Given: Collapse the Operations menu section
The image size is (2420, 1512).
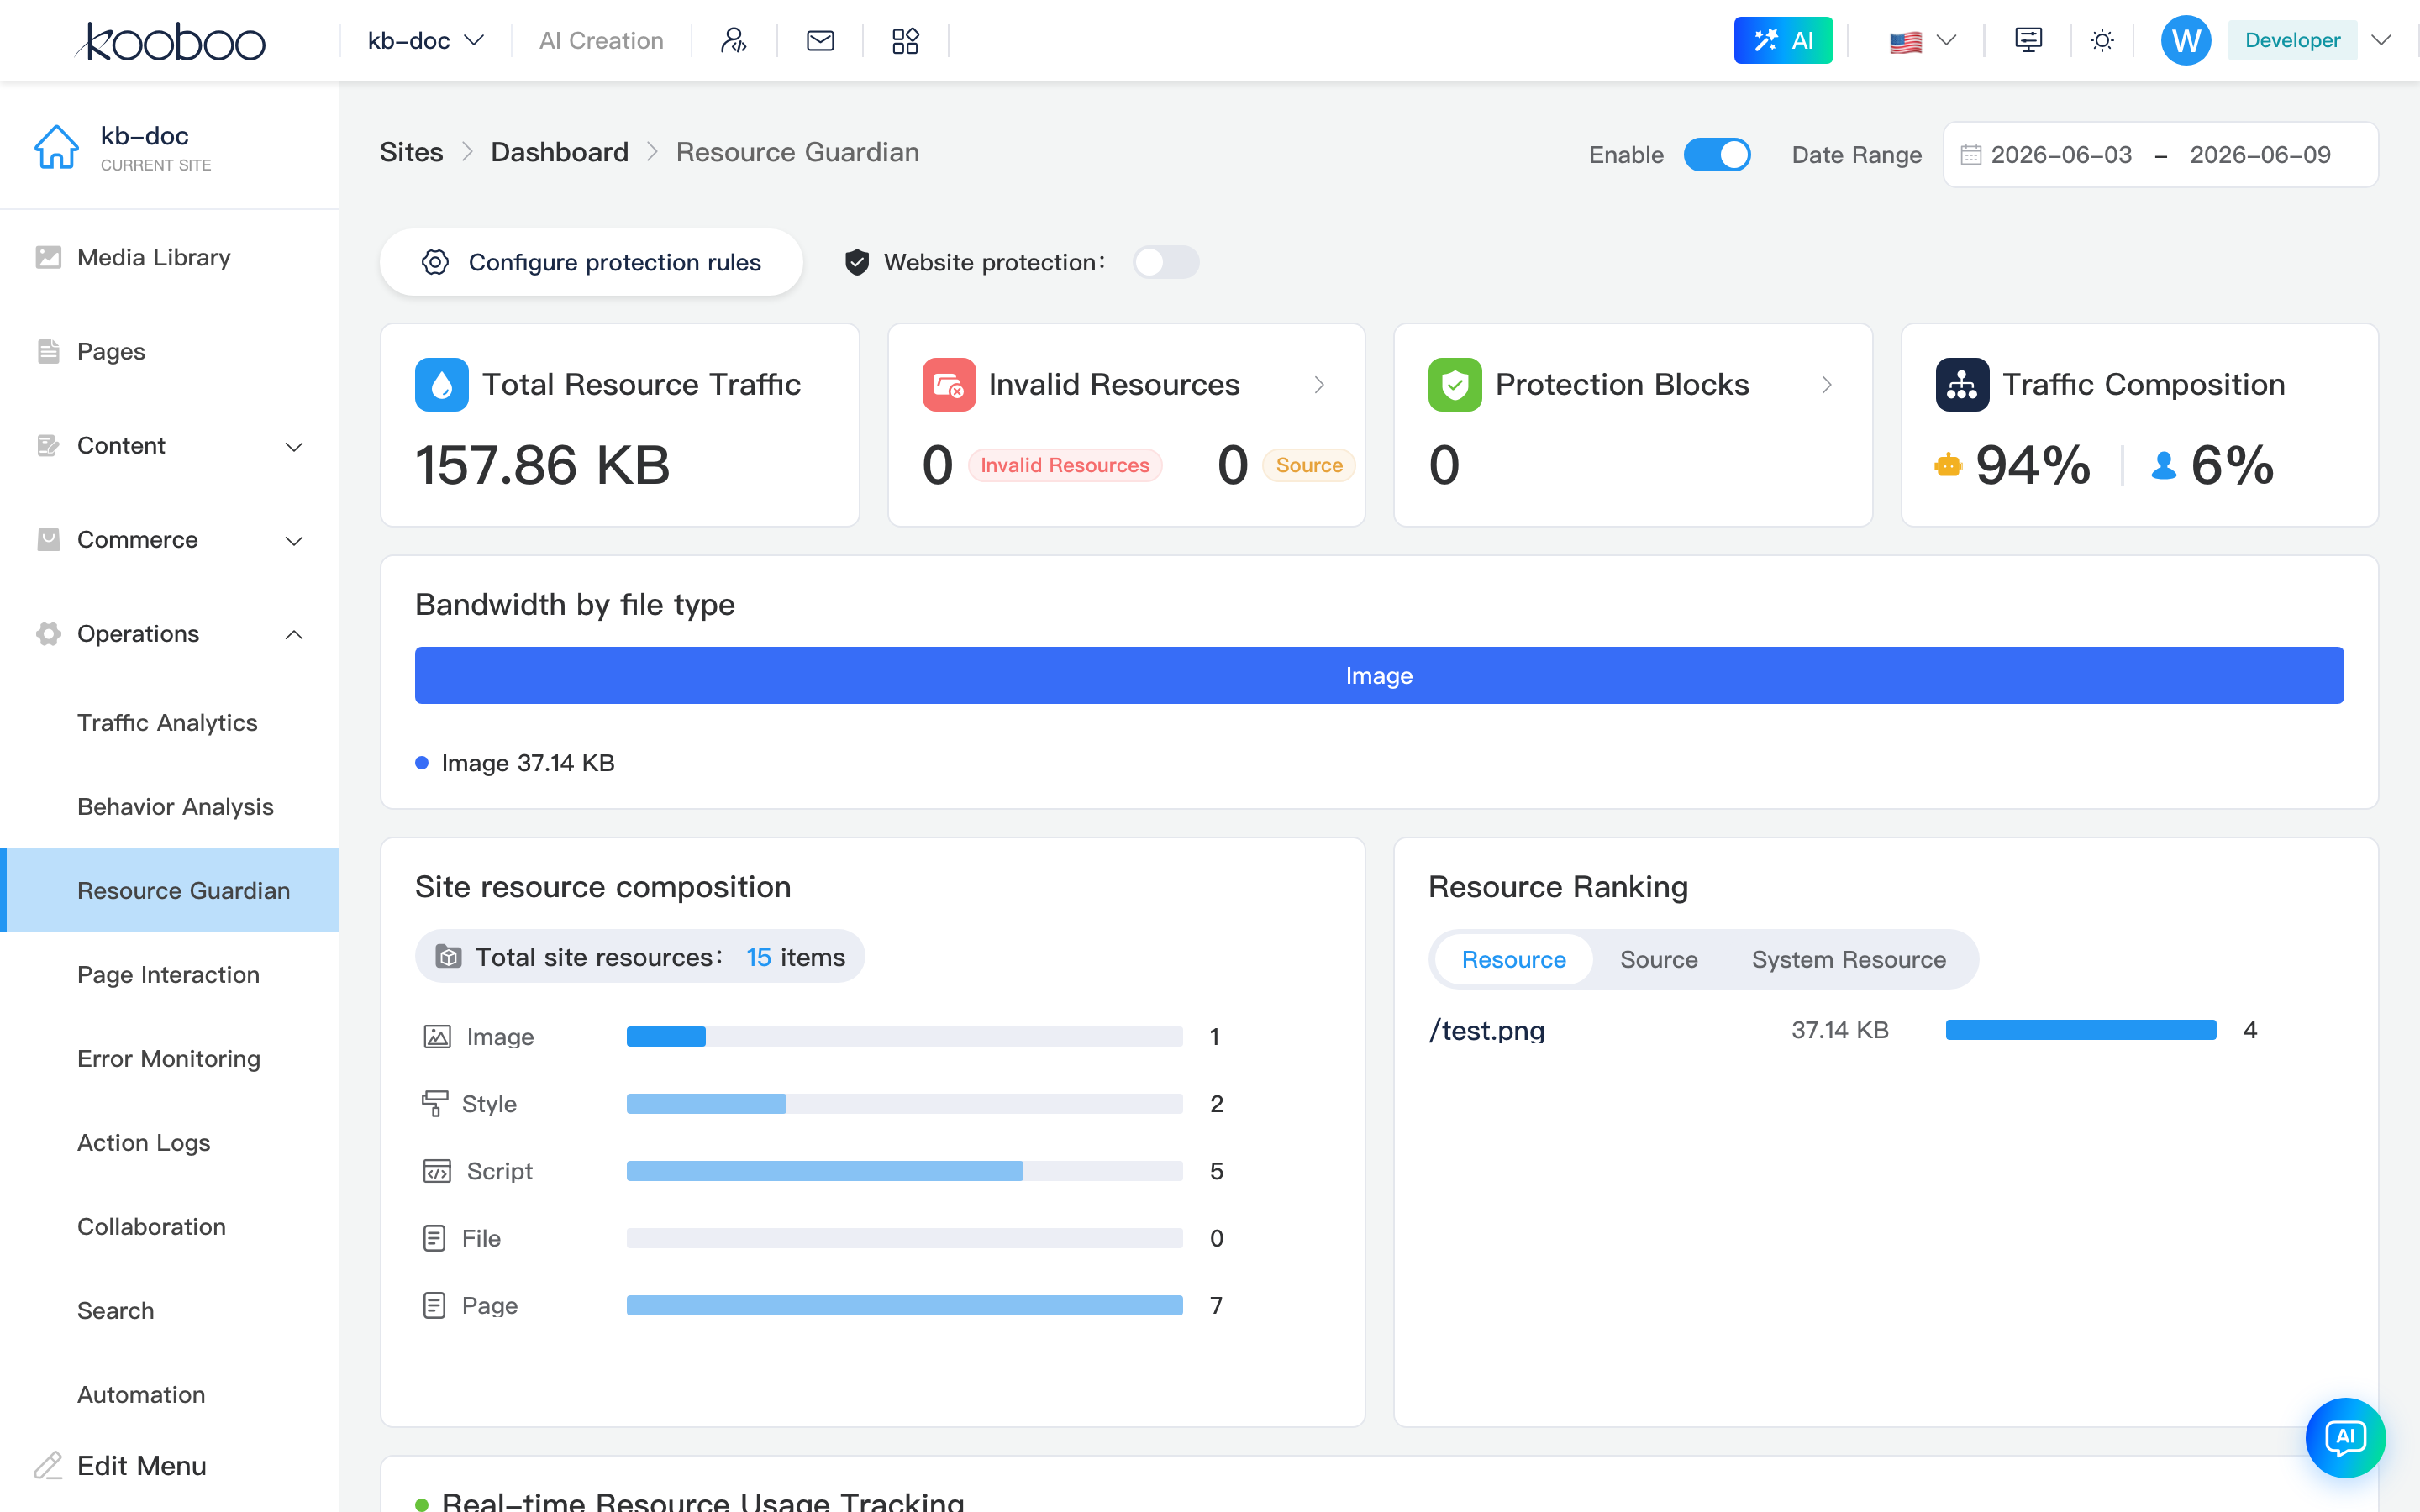Looking at the screenshot, I should pos(170,634).
